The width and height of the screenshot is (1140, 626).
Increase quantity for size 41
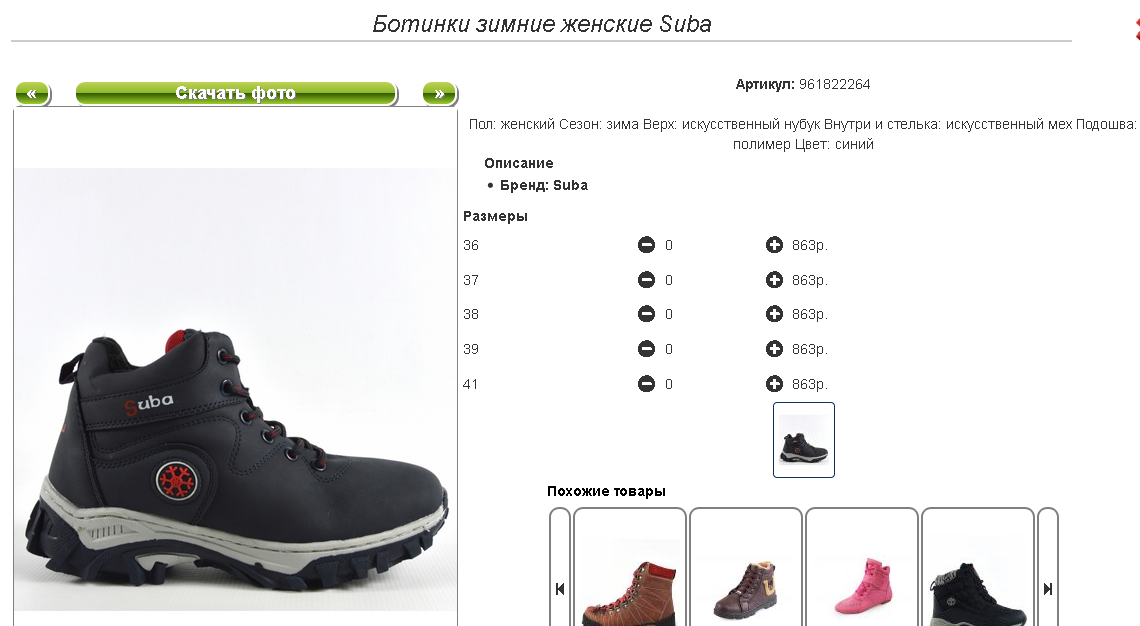coord(774,384)
